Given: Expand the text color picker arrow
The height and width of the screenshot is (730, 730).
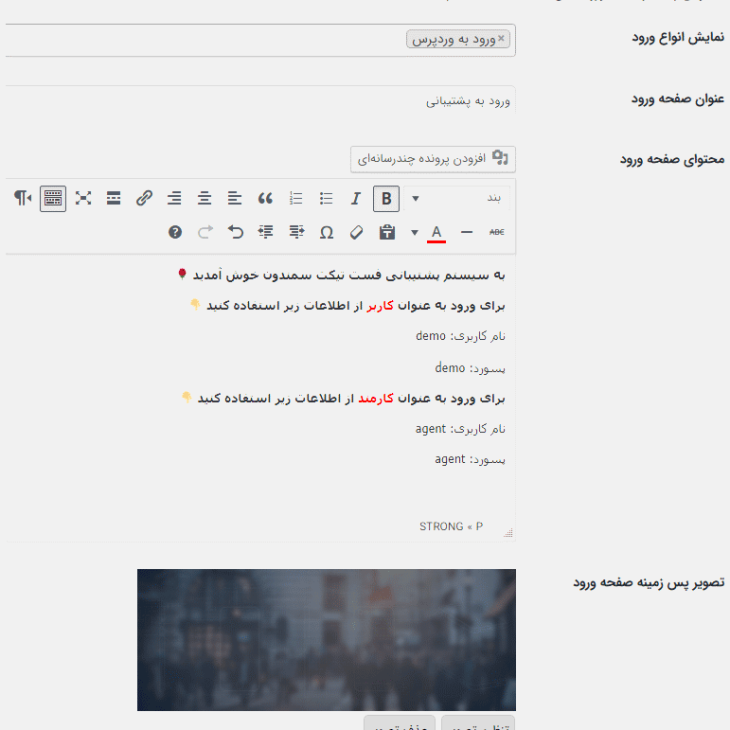Looking at the screenshot, I should (415, 232).
